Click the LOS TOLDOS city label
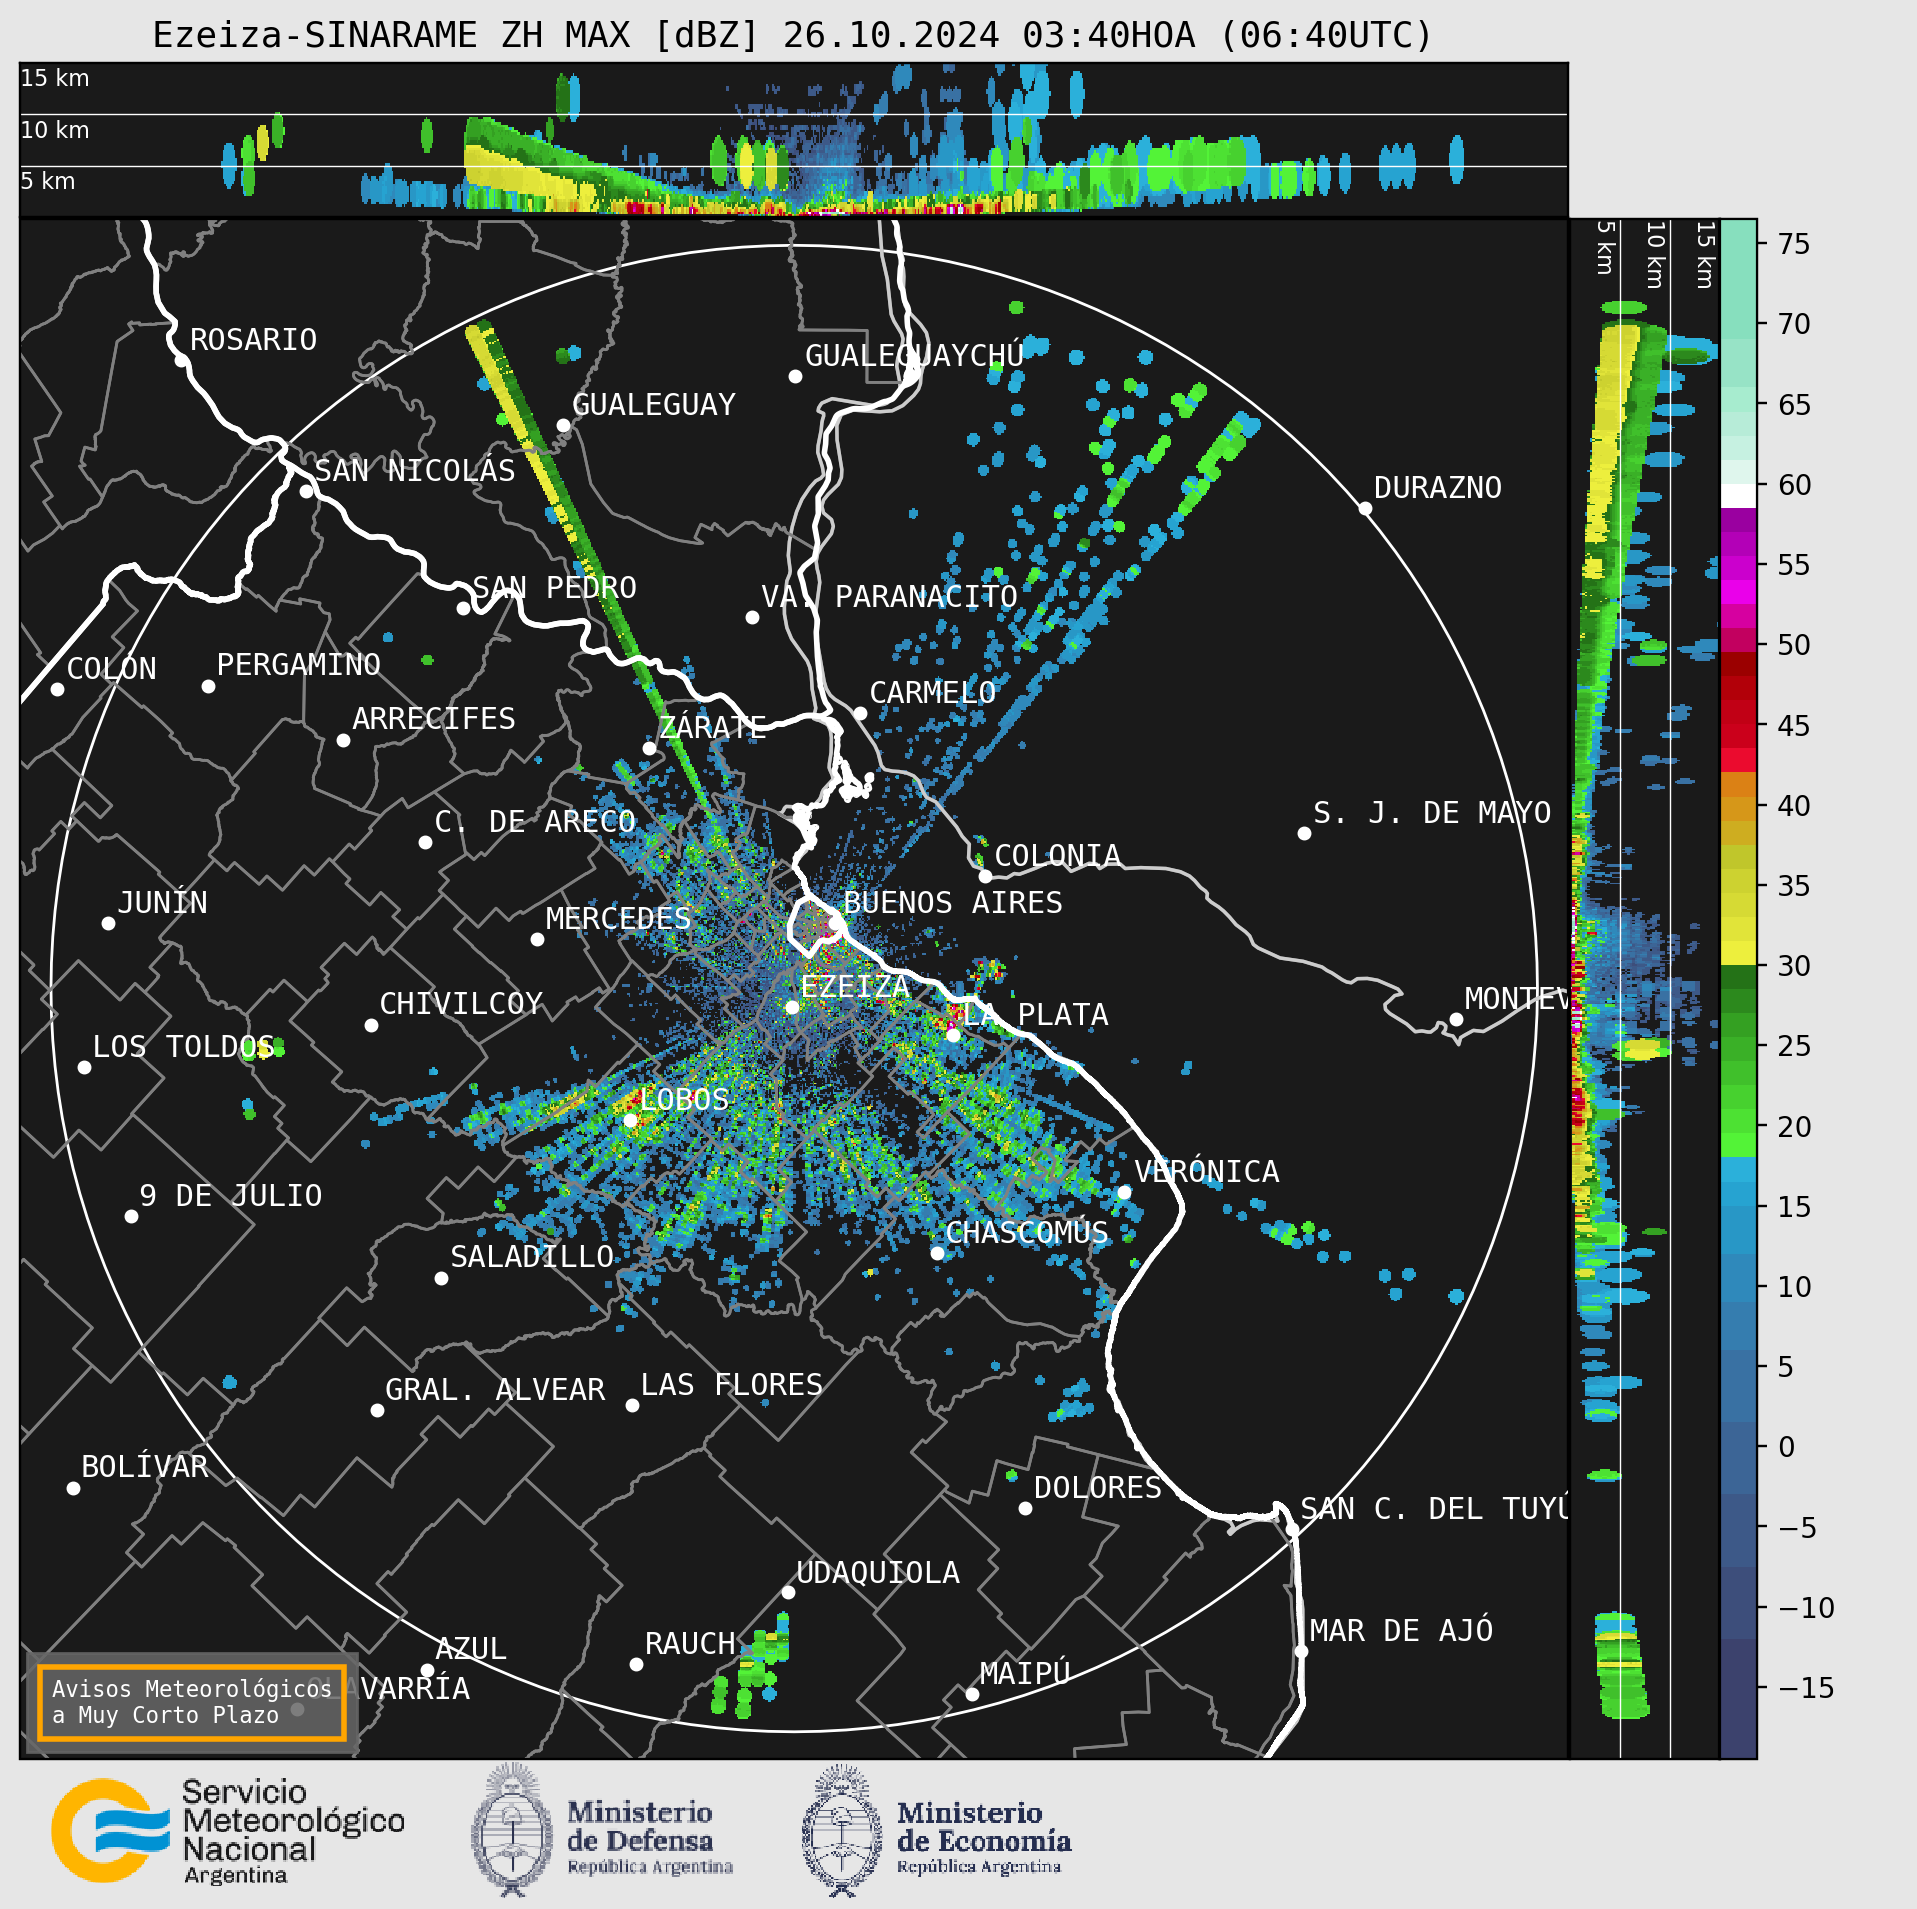This screenshot has width=1917, height=1909. click(184, 1047)
